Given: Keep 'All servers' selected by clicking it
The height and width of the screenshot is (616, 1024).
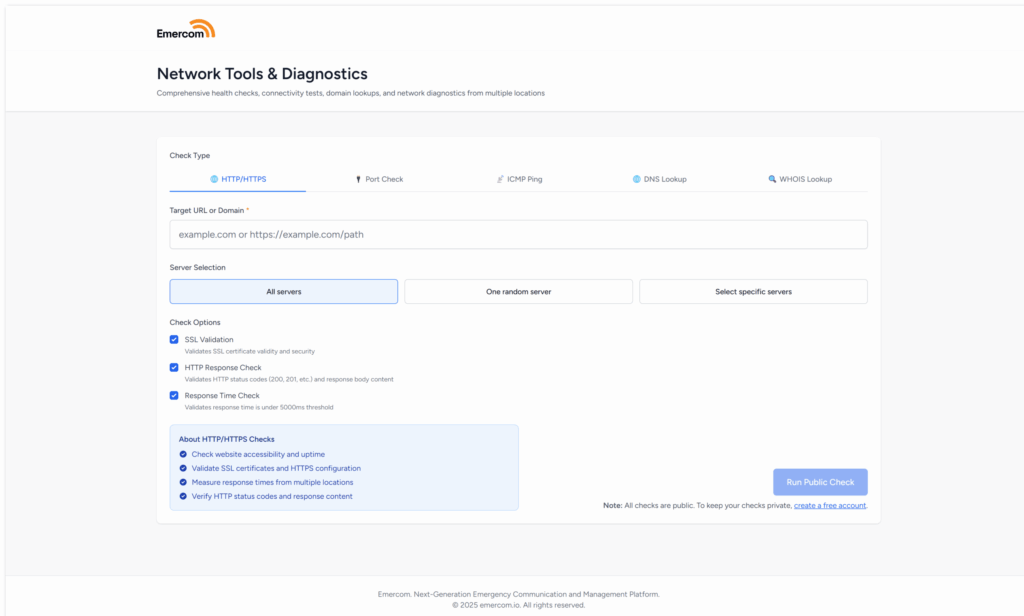Looking at the screenshot, I should (284, 291).
